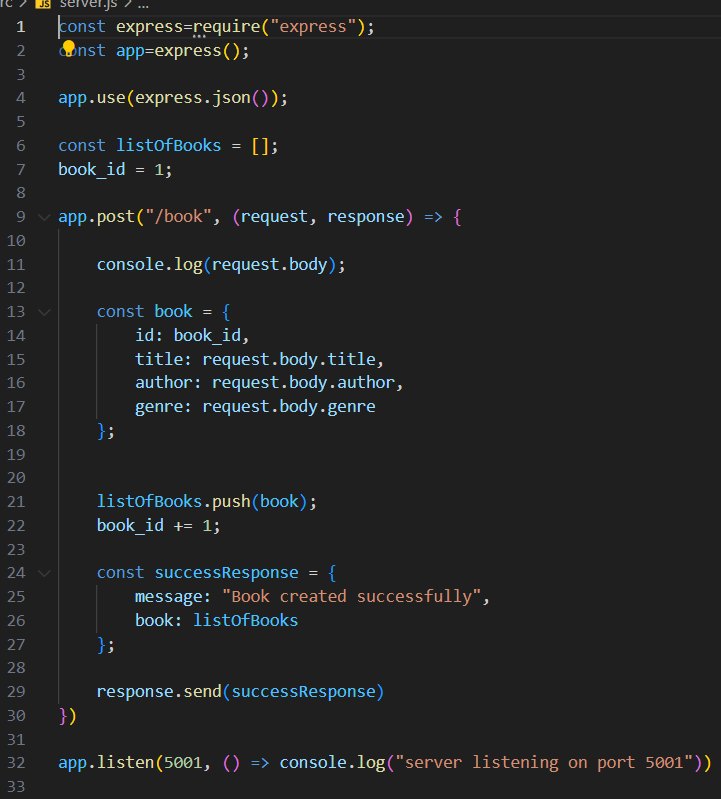Screen dimensions: 721x799
Task: Click line number 1 in the gutter
Action: click(20, 26)
